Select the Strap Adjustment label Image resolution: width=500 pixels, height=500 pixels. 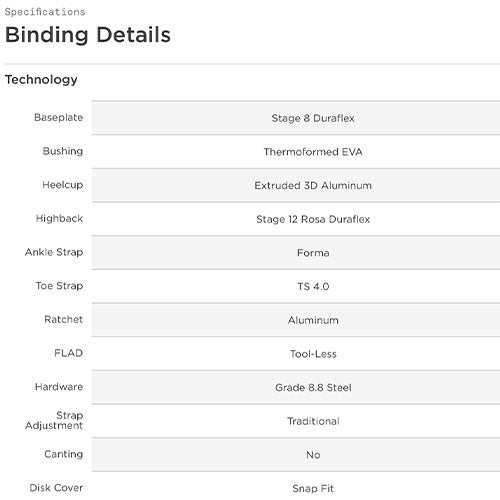coord(54,420)
